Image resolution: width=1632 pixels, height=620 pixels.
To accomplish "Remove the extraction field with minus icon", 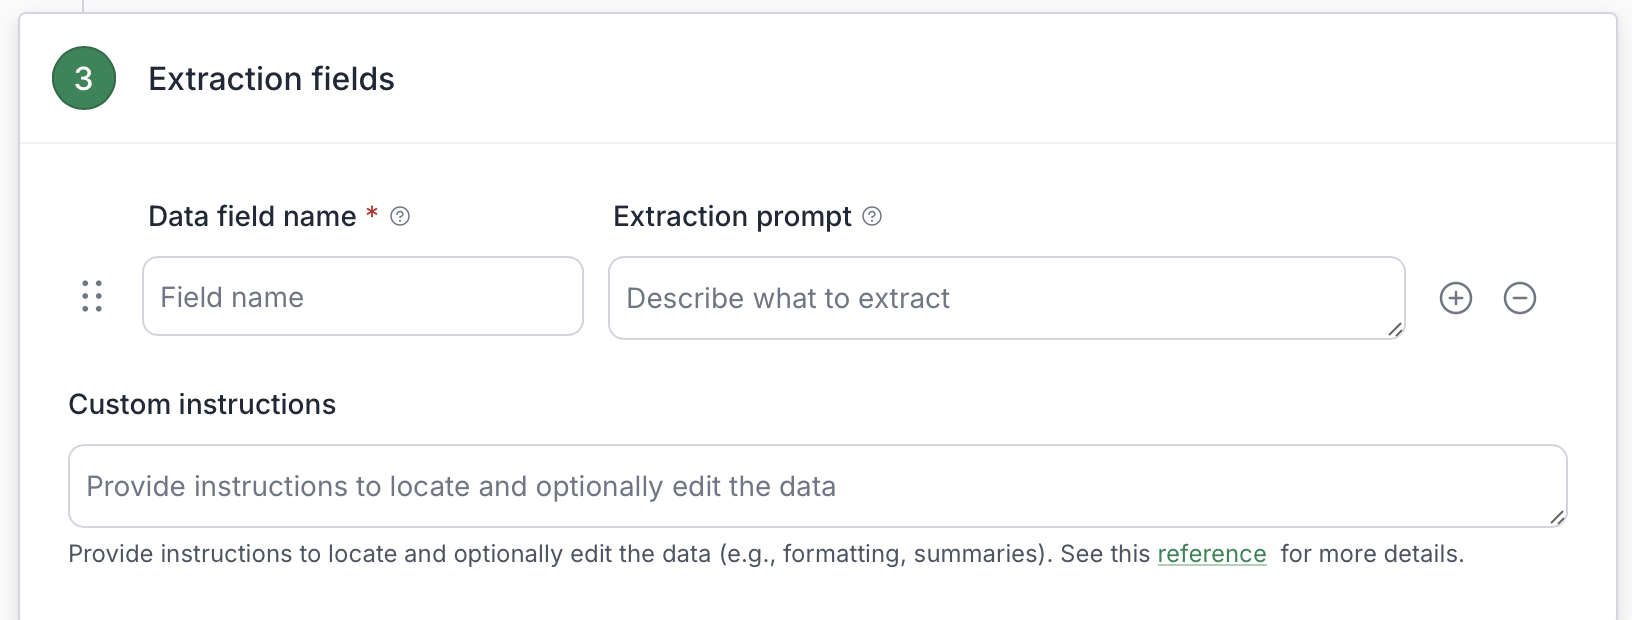I will tap(1520, 298).
